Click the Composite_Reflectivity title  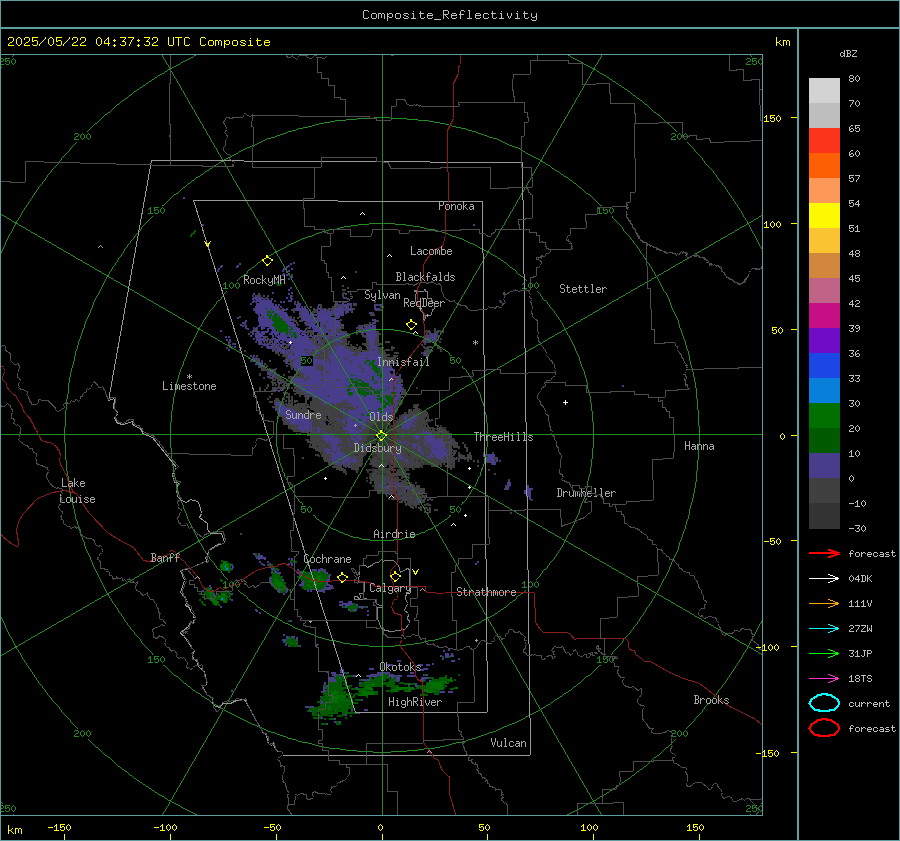[x=449, y=15]
